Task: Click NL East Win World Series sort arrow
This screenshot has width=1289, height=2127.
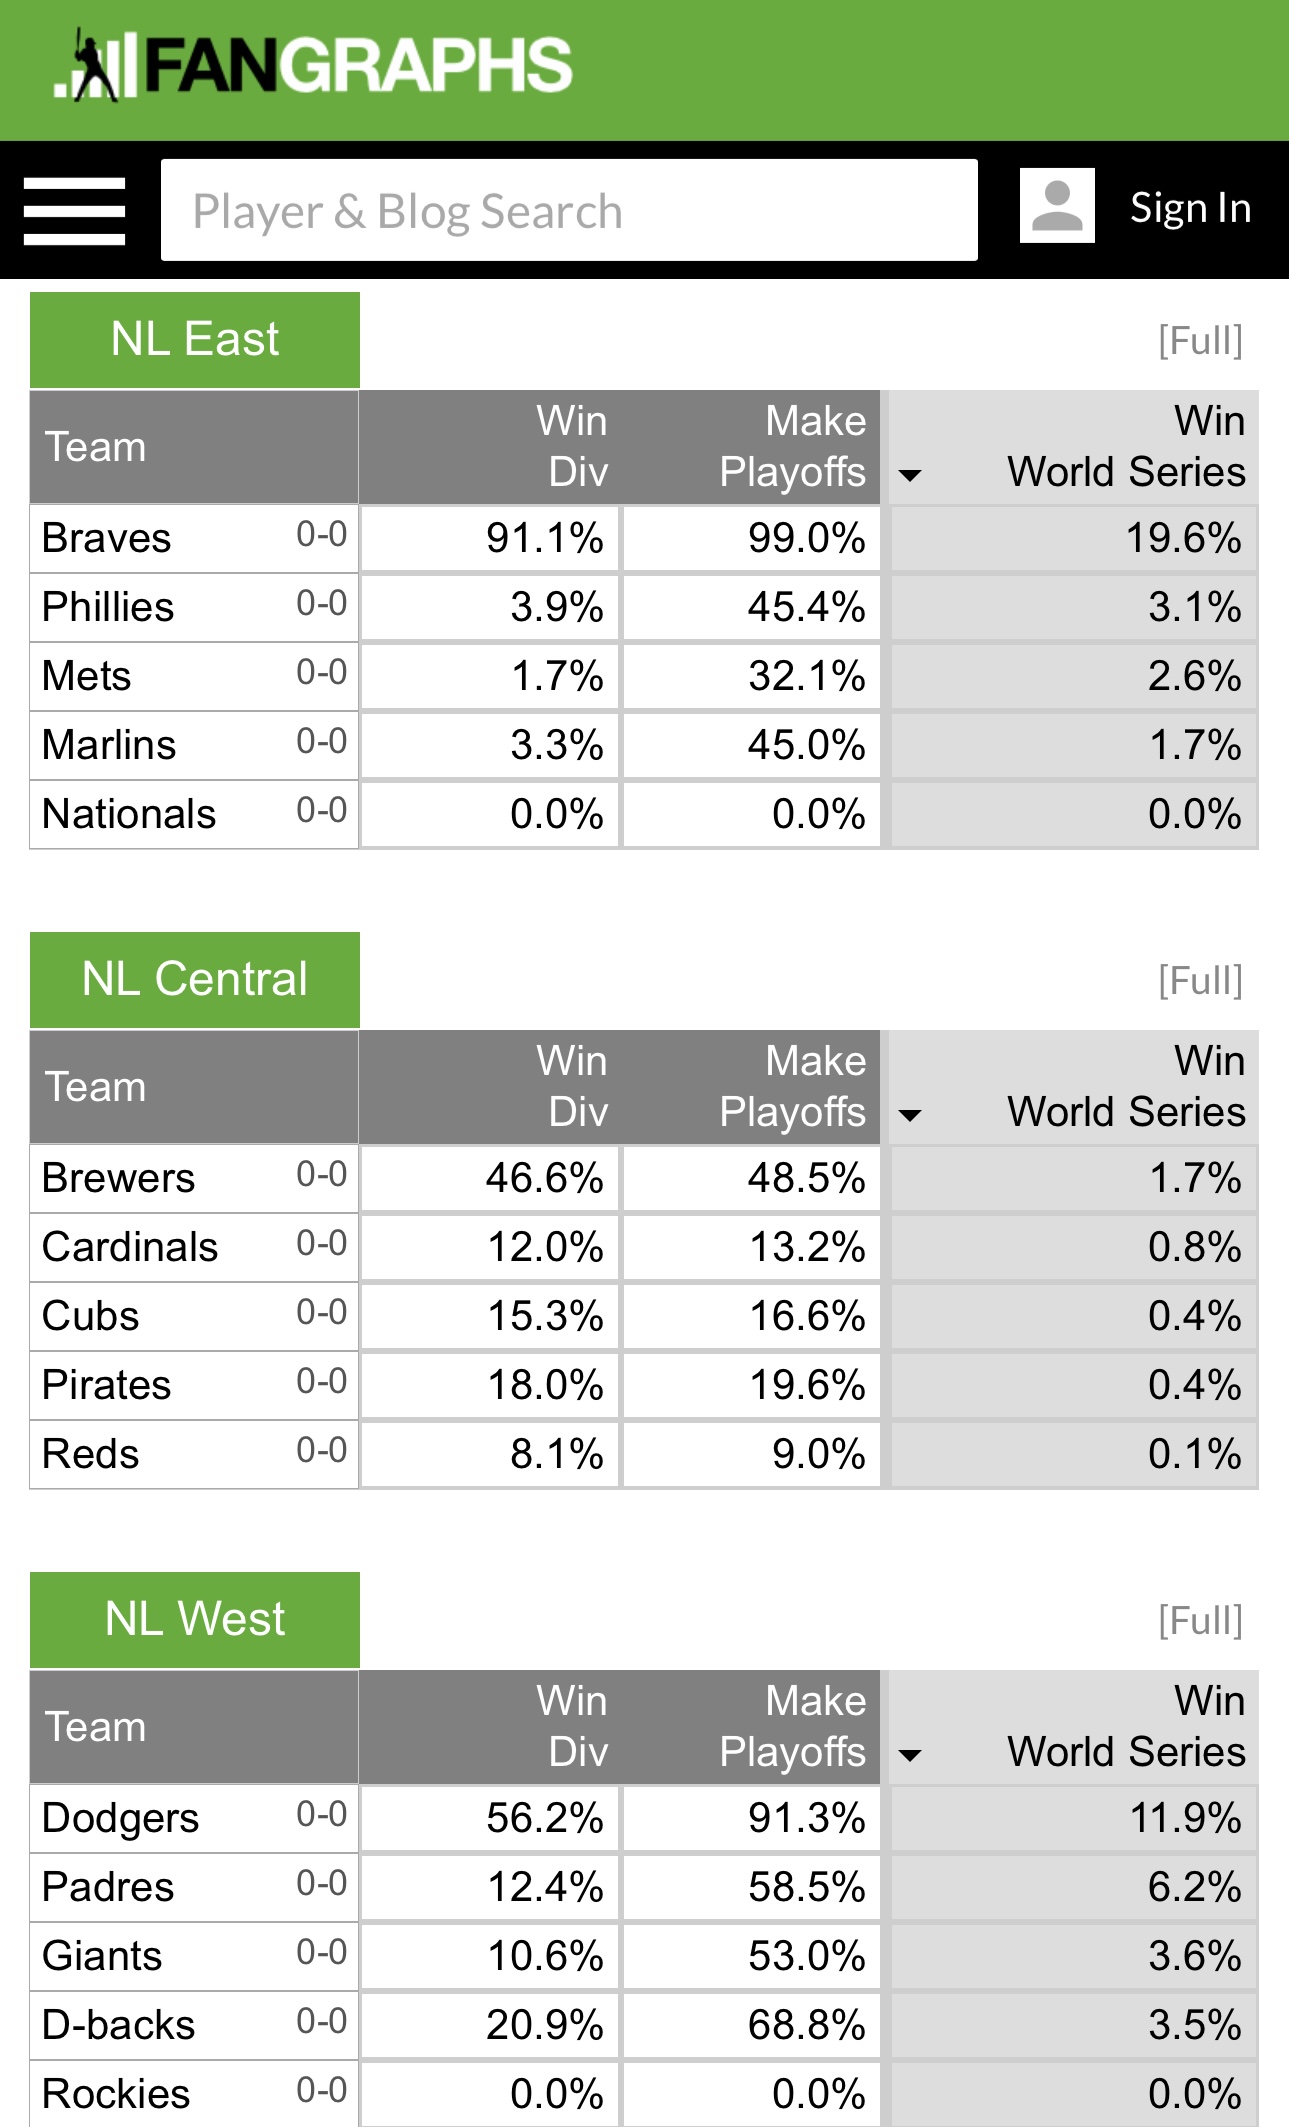Action: 910,475
